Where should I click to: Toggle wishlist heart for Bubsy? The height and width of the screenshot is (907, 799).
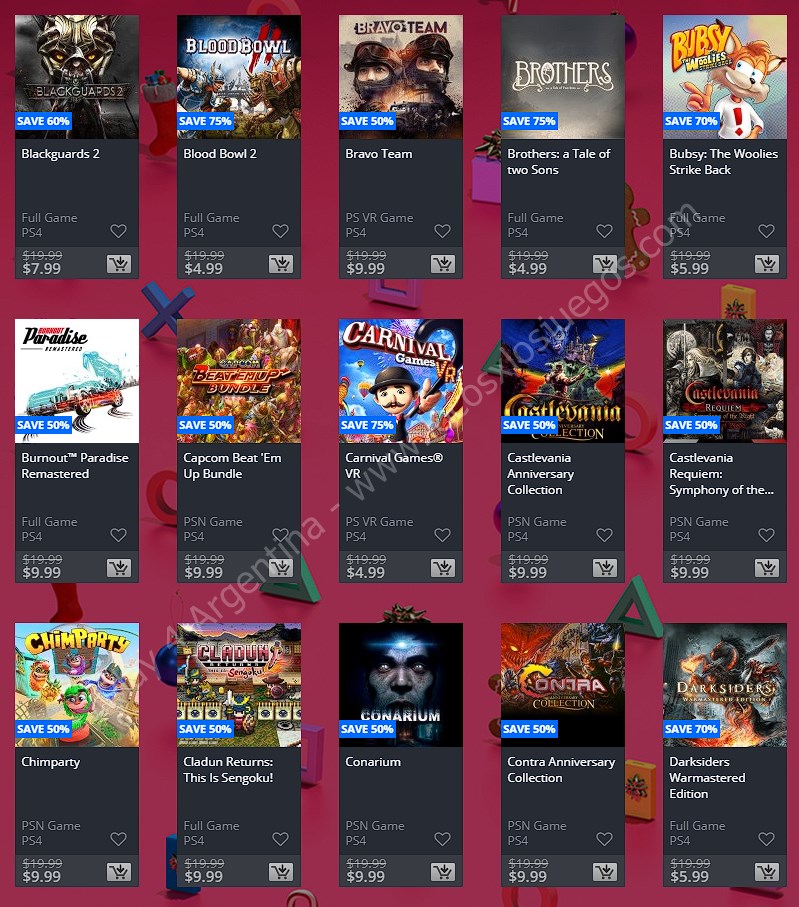point(767,231)
